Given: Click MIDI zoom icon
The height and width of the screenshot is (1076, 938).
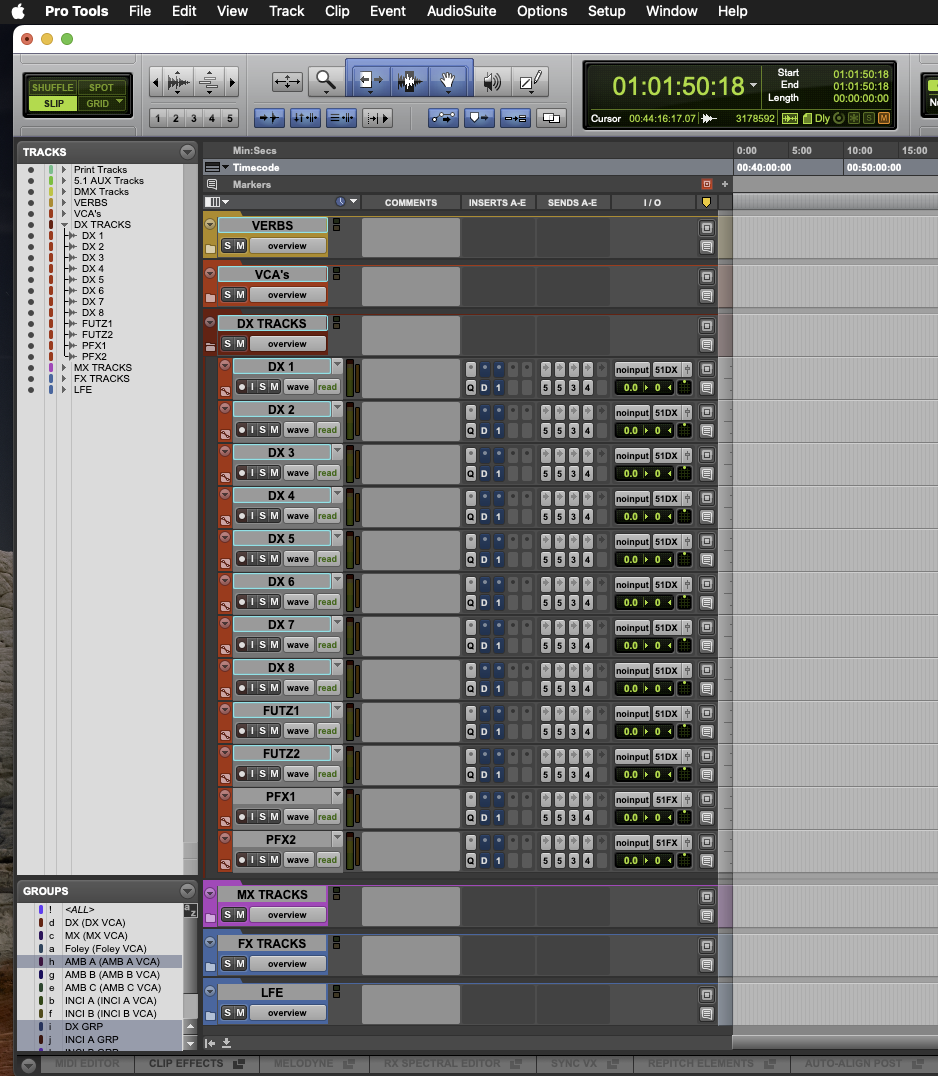Looking at the screenshot, I should click(x=209, y=82).
